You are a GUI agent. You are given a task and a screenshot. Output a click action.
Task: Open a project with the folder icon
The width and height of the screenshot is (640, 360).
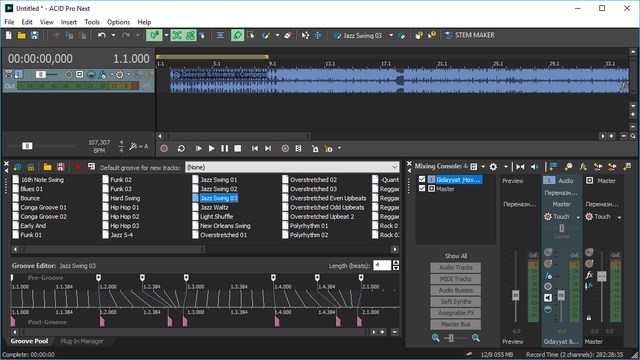tap(22, 36)
